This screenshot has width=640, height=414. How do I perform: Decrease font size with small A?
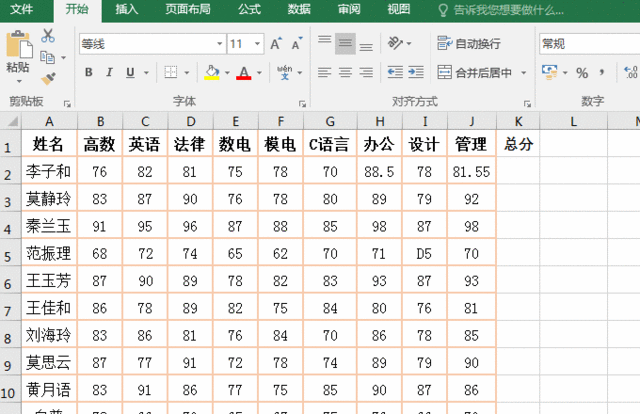tap(297, 44)
